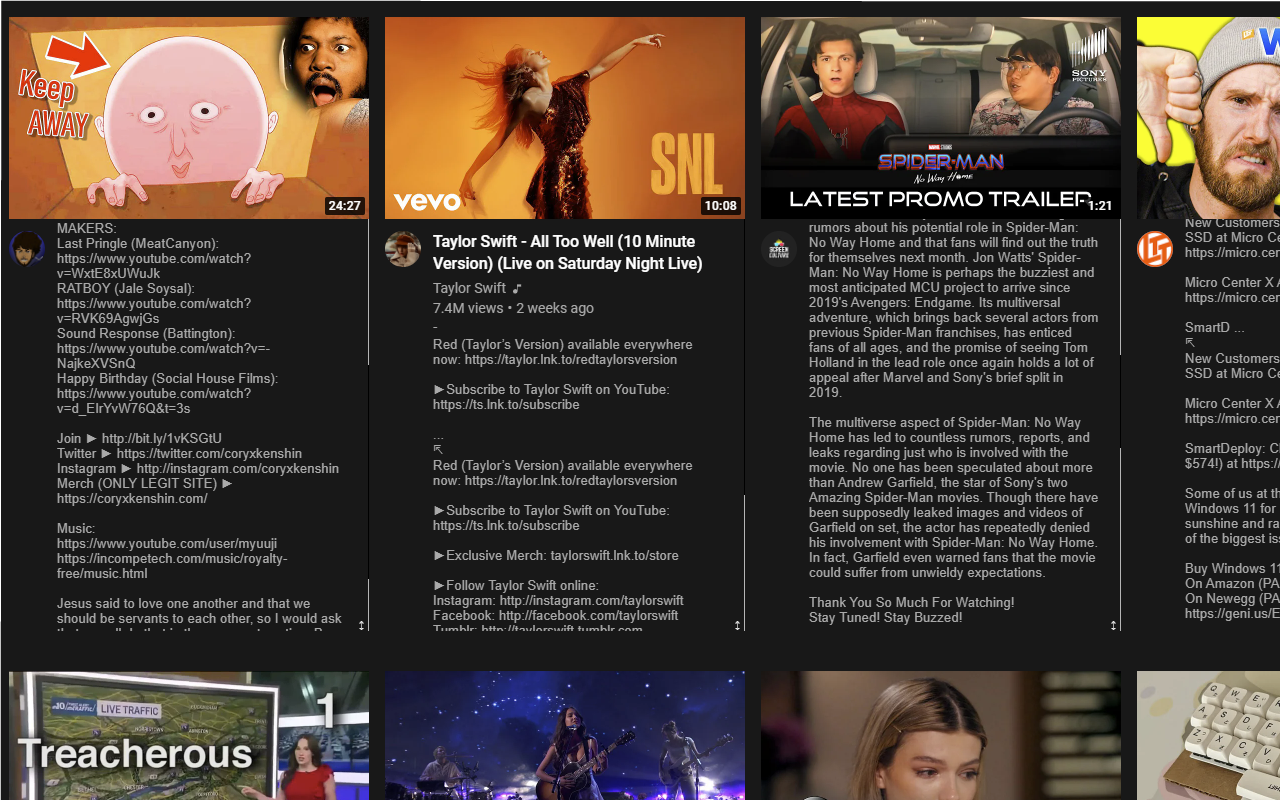Click the '7.4M views • 2 weeks ago' text
The image size is (1280, 800).
pyautogui.click(x=513, y=308)
